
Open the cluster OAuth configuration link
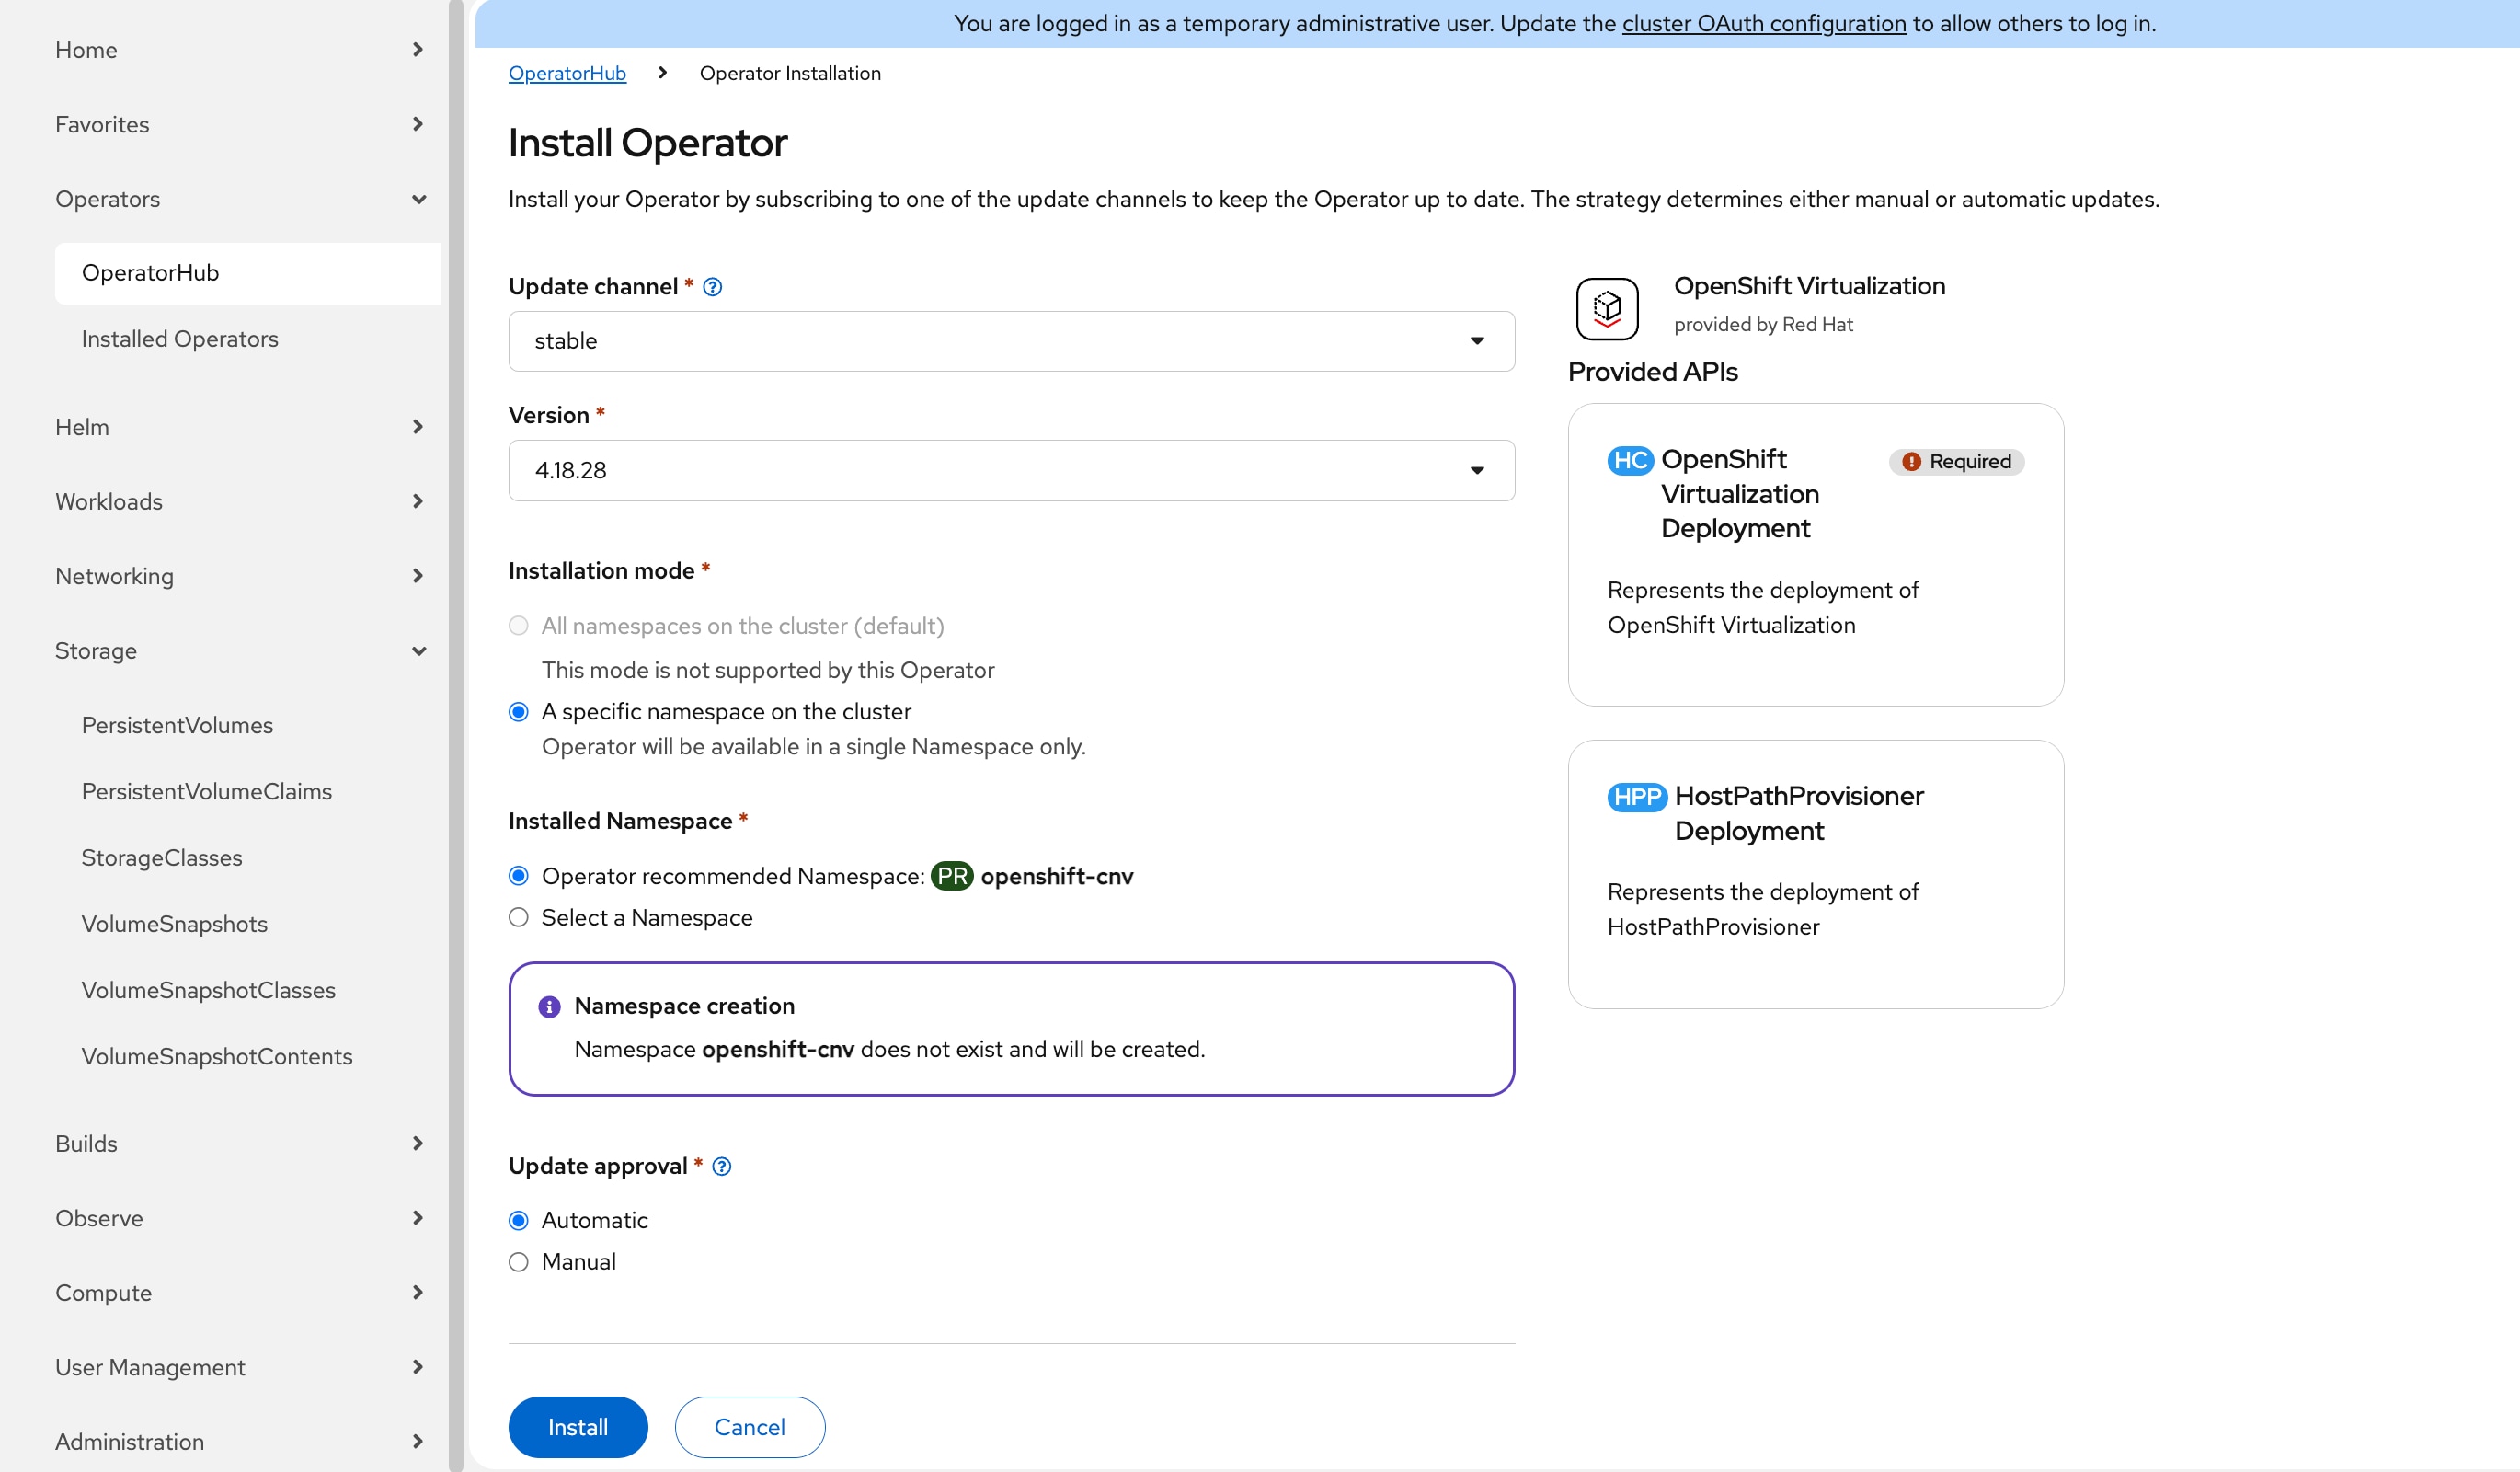pyautogui.click(x=1764, y=23)
